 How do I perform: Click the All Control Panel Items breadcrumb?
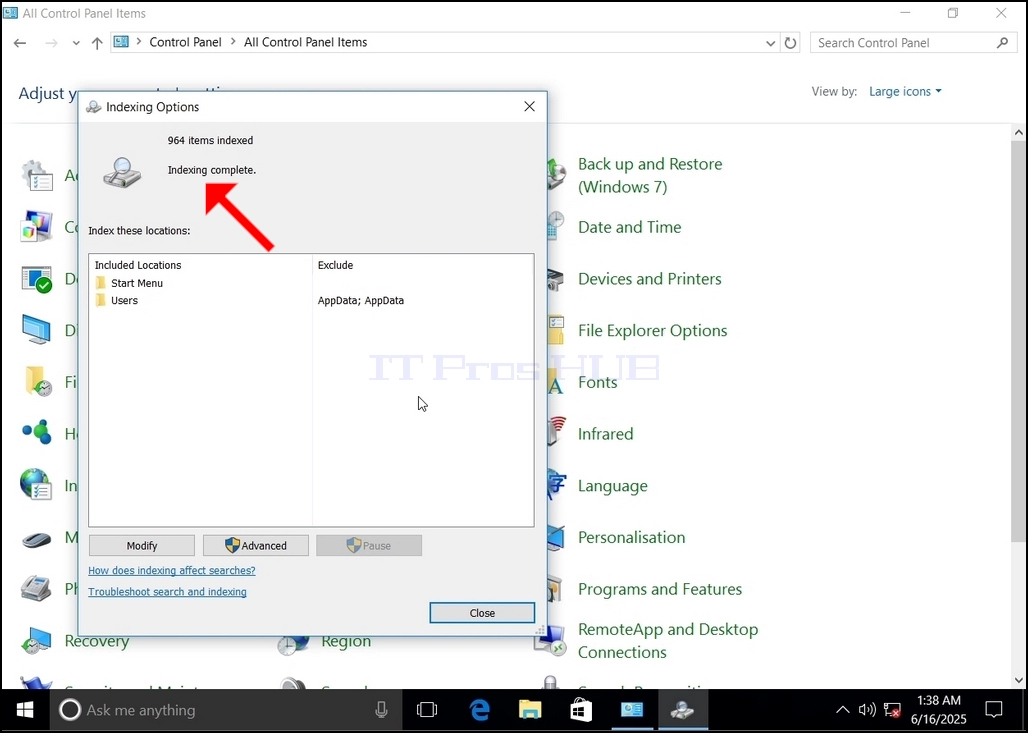coord(306,42)
